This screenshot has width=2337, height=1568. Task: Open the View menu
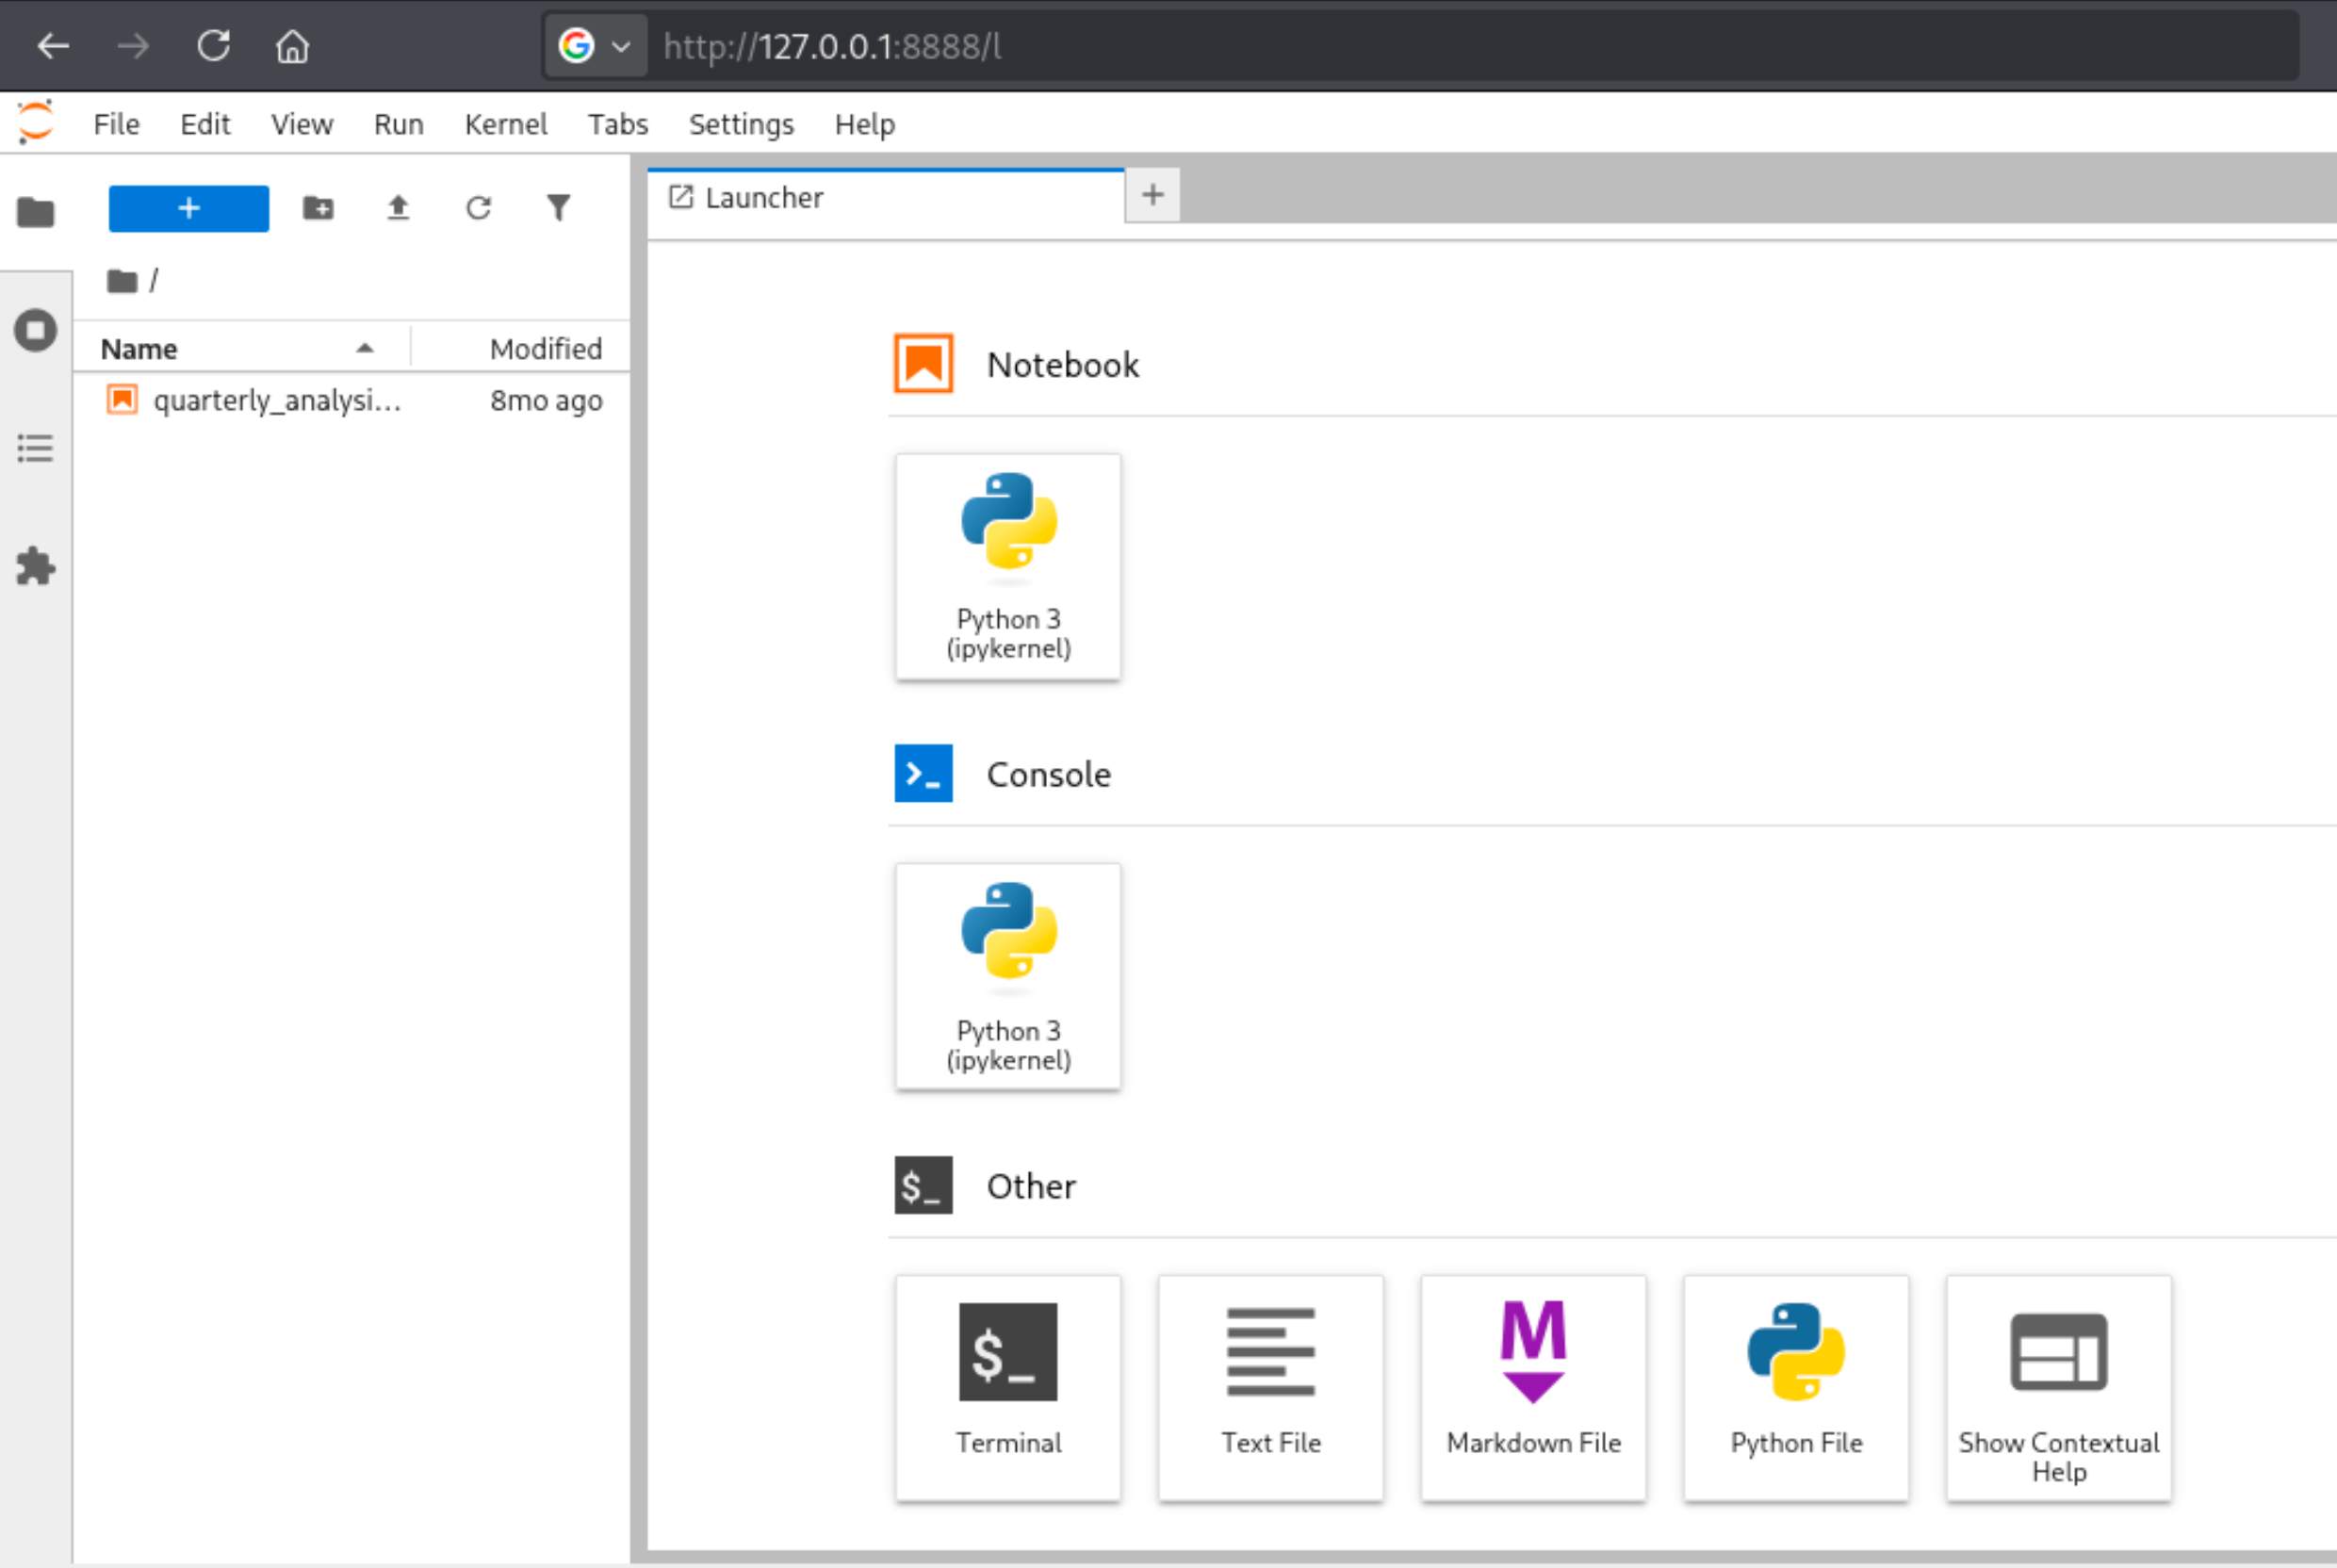pyautogui.click(x=302, y=124)
